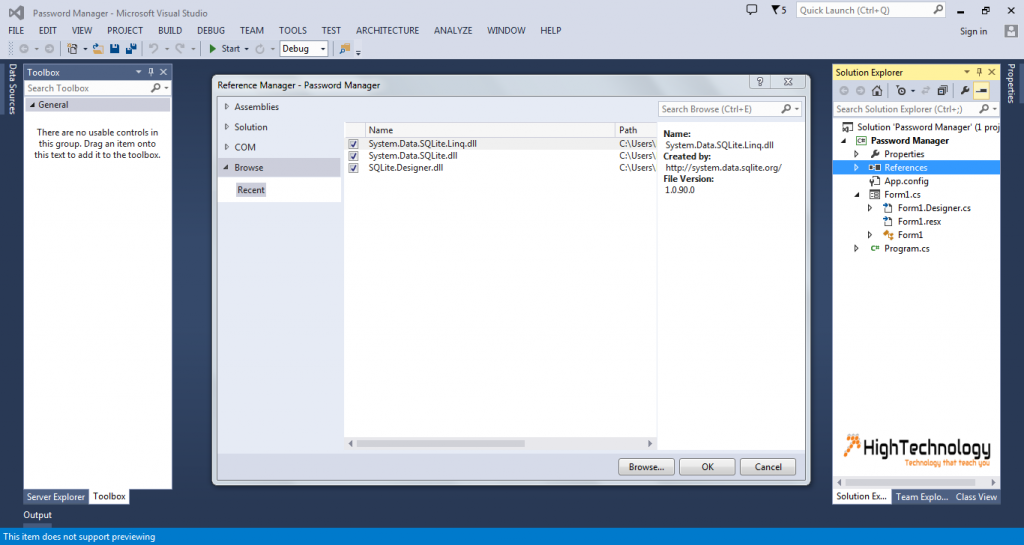Click the Reference Manager help question icon
Screen dimensions: 1024x545
coord(760,82)
